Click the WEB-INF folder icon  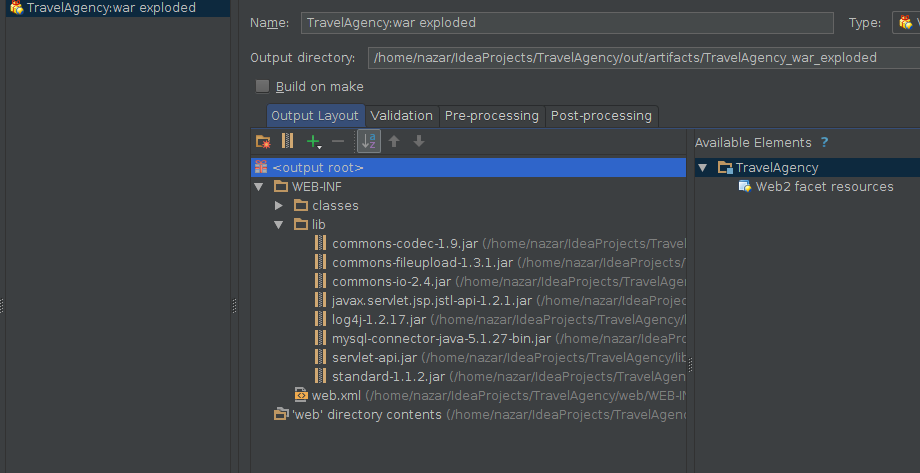pyautogui.click(x=281, y=187)
